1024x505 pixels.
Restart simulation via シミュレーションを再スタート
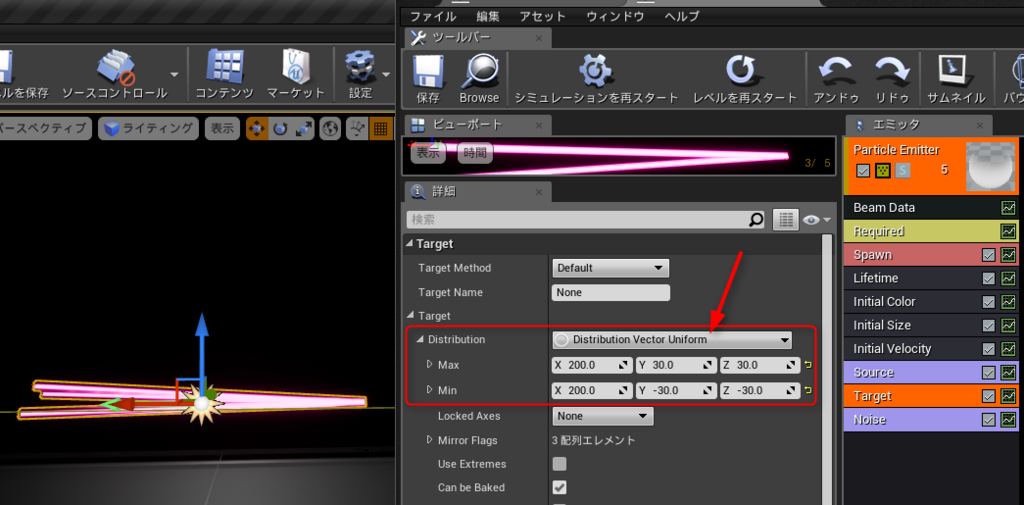pos(596,79)
